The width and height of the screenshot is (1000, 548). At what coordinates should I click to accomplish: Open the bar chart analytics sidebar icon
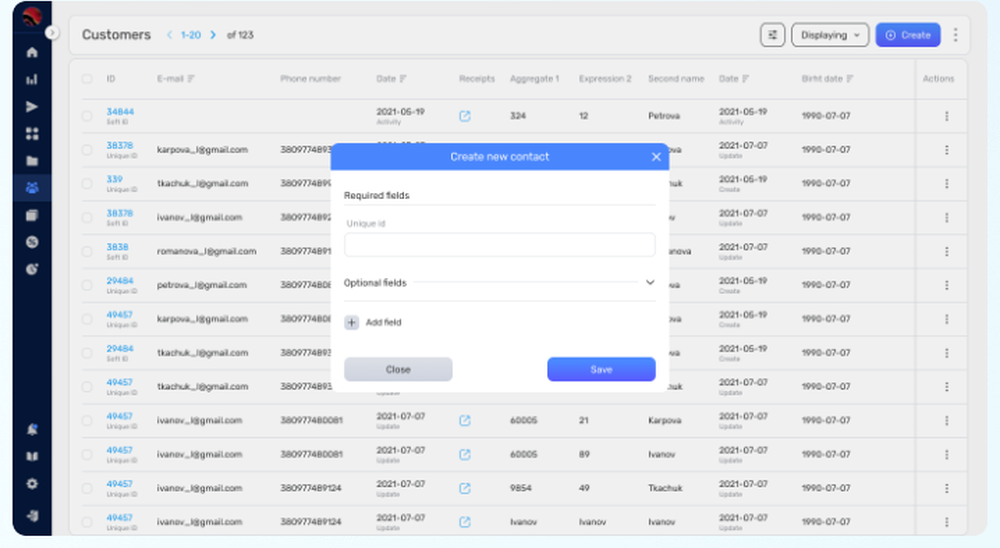[32, 79]
